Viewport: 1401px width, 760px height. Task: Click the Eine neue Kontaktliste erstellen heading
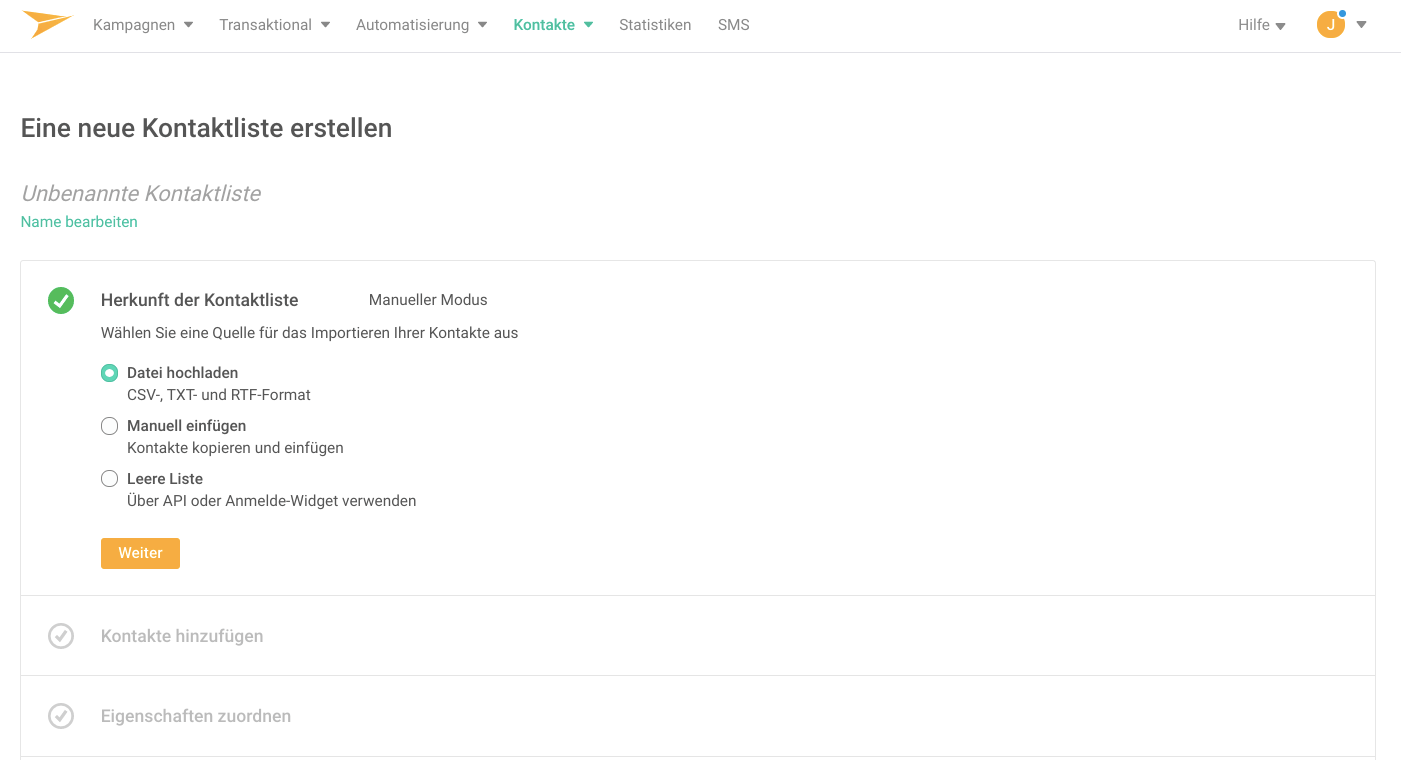pyautogui.click(x=206, y=128)
